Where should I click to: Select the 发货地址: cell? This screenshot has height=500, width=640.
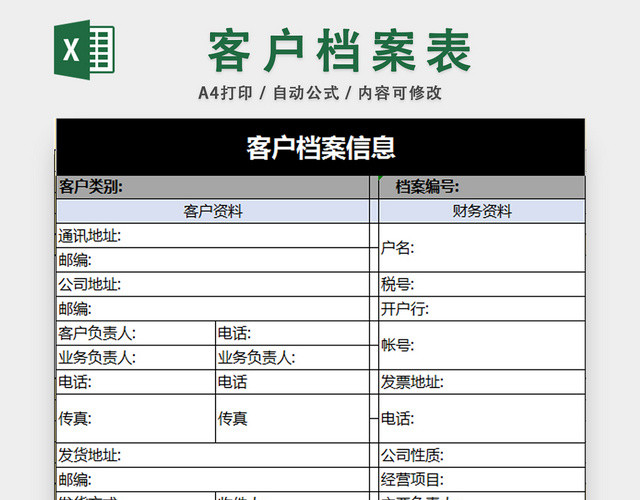pyautogui.click(x=213, y=455)
